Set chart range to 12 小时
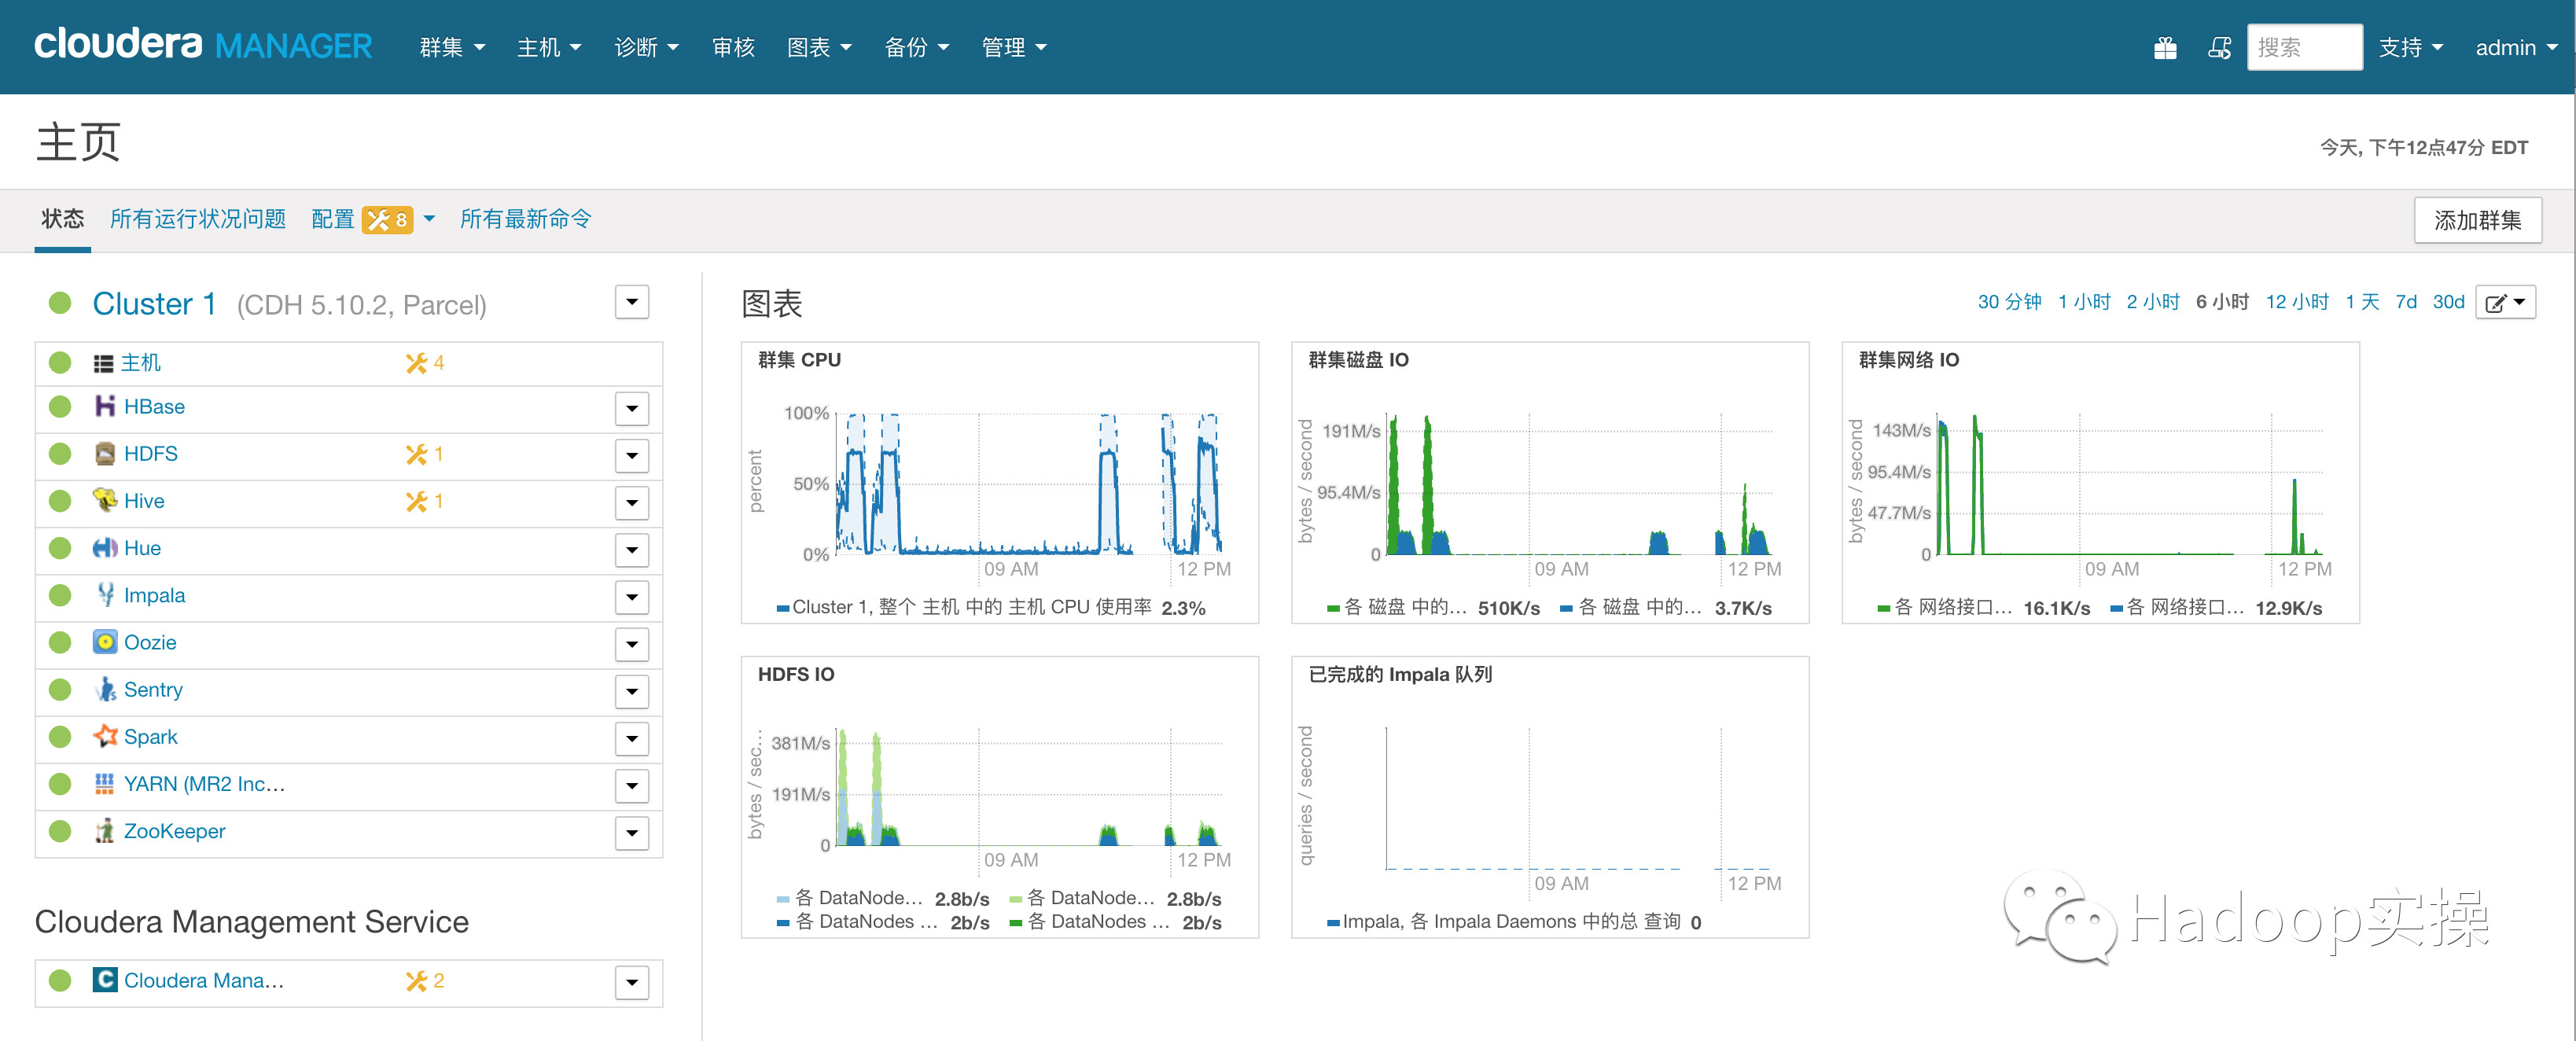Image resolution: width=2576 pixels, height=1041 pixels. pyautogui.click(x=2297, y=302)
